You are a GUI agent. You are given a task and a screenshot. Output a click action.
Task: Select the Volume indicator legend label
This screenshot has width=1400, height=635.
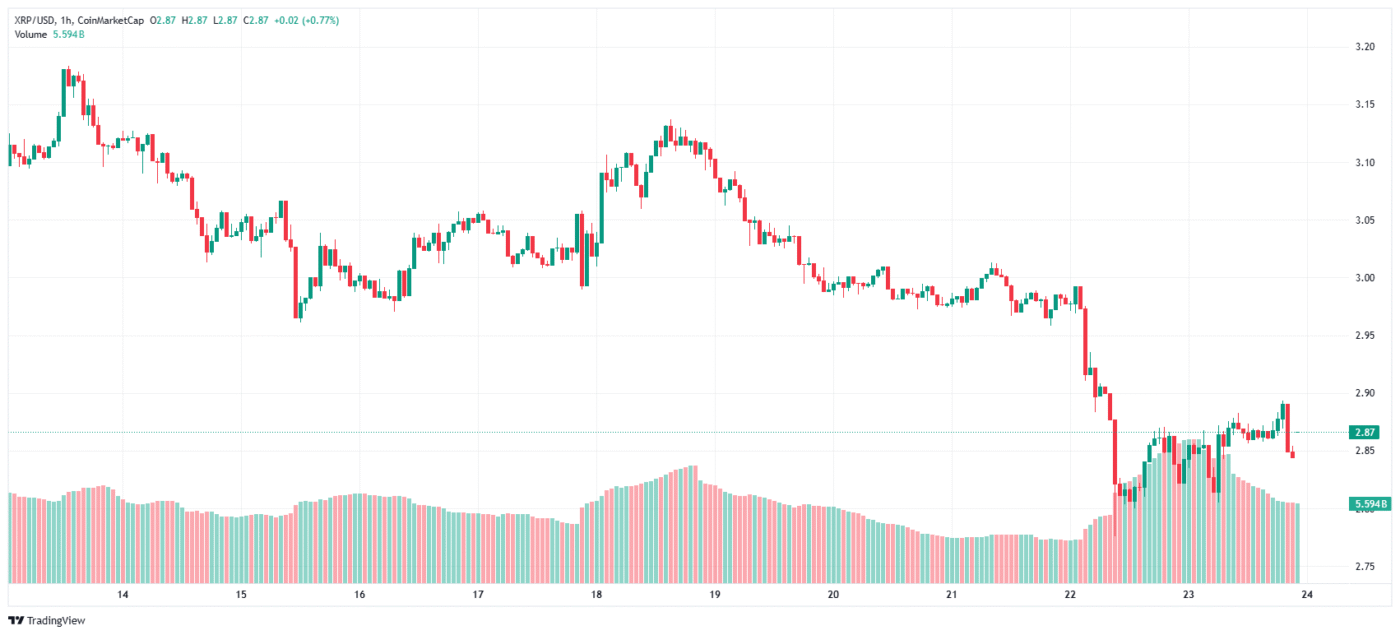(31, 35)
